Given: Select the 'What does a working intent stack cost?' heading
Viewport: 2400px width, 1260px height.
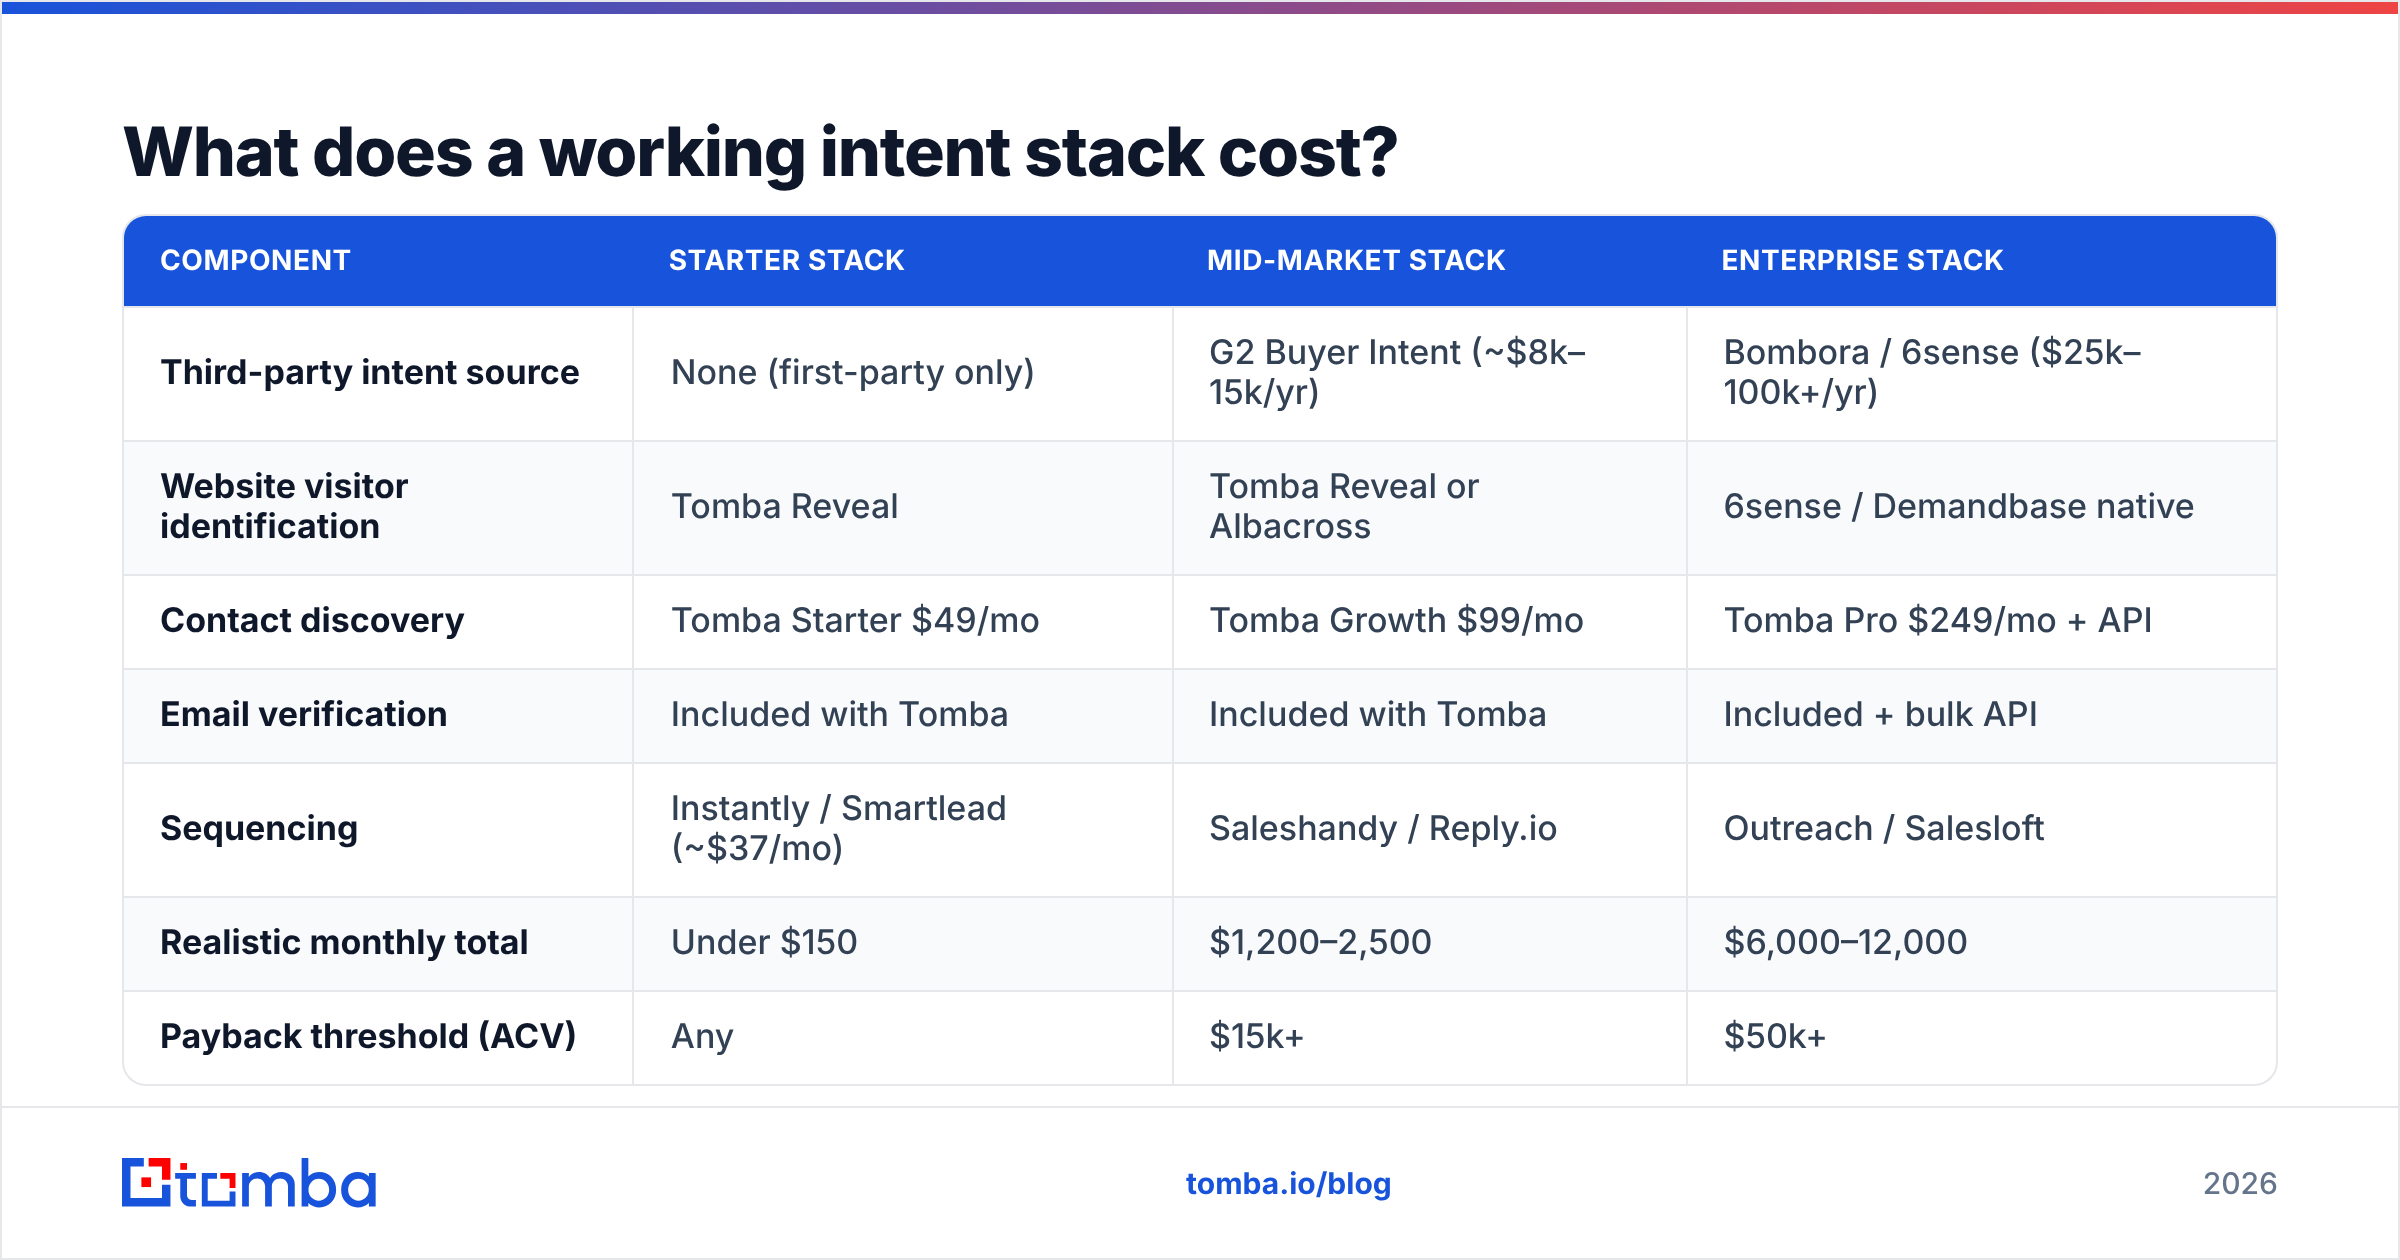Looking at the screenshot, I should coord(760,153).
